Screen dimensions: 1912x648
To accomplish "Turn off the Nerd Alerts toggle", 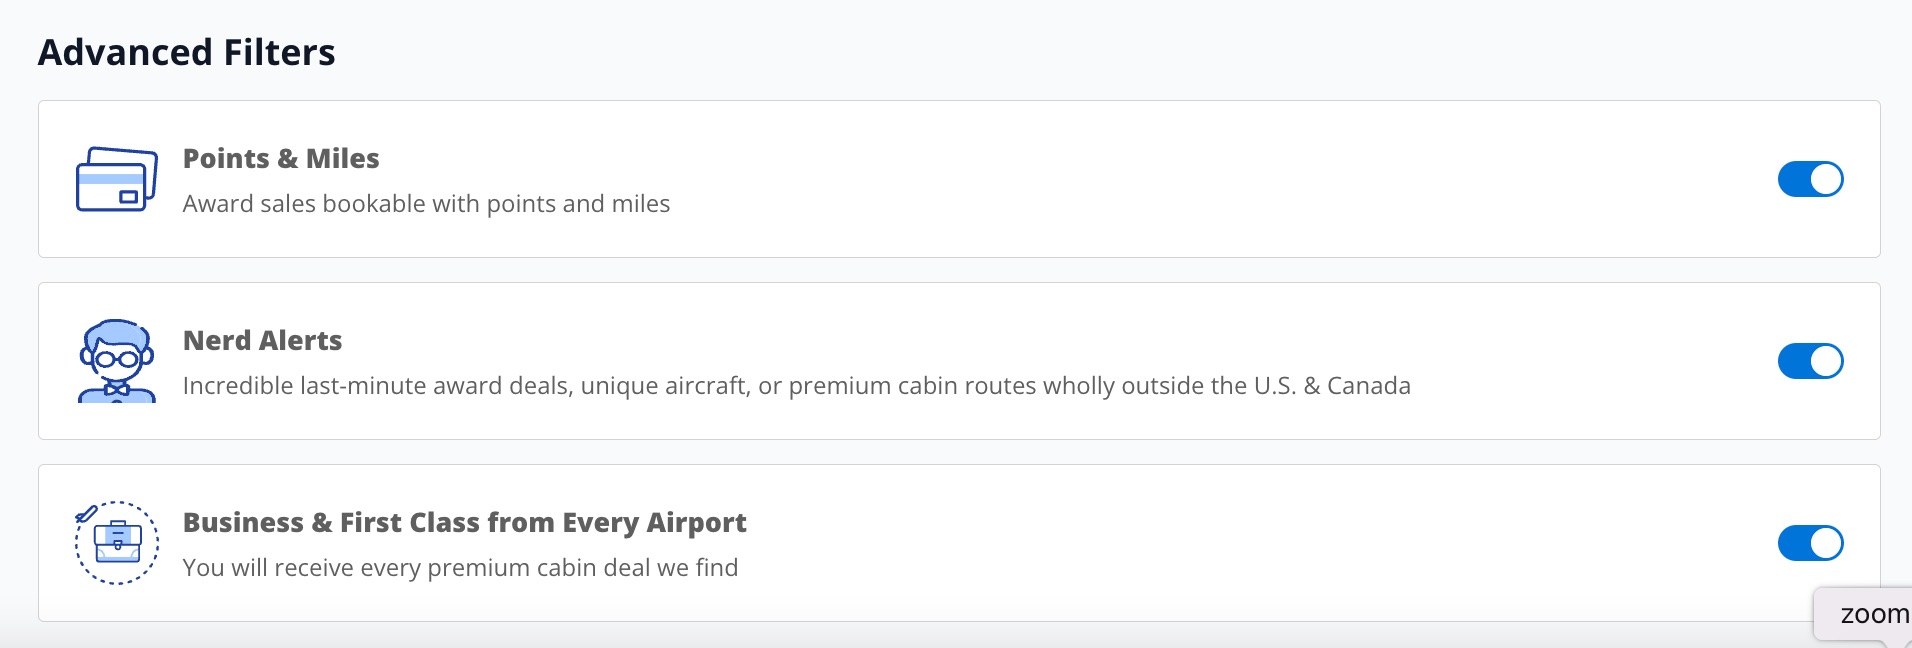I will coord(1811,361).
